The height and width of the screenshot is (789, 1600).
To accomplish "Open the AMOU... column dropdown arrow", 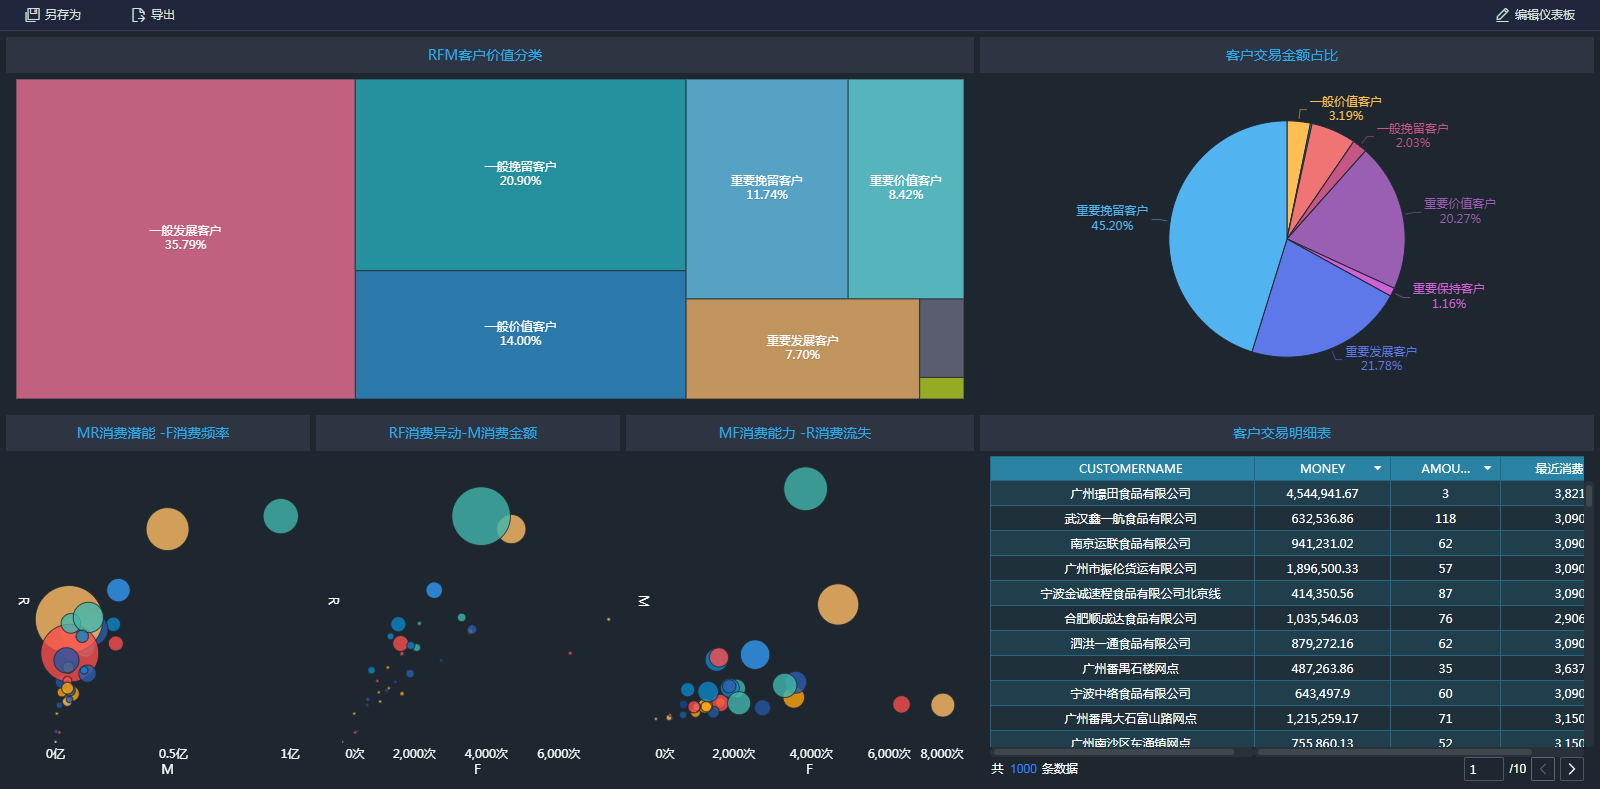I will [1487, 468].
